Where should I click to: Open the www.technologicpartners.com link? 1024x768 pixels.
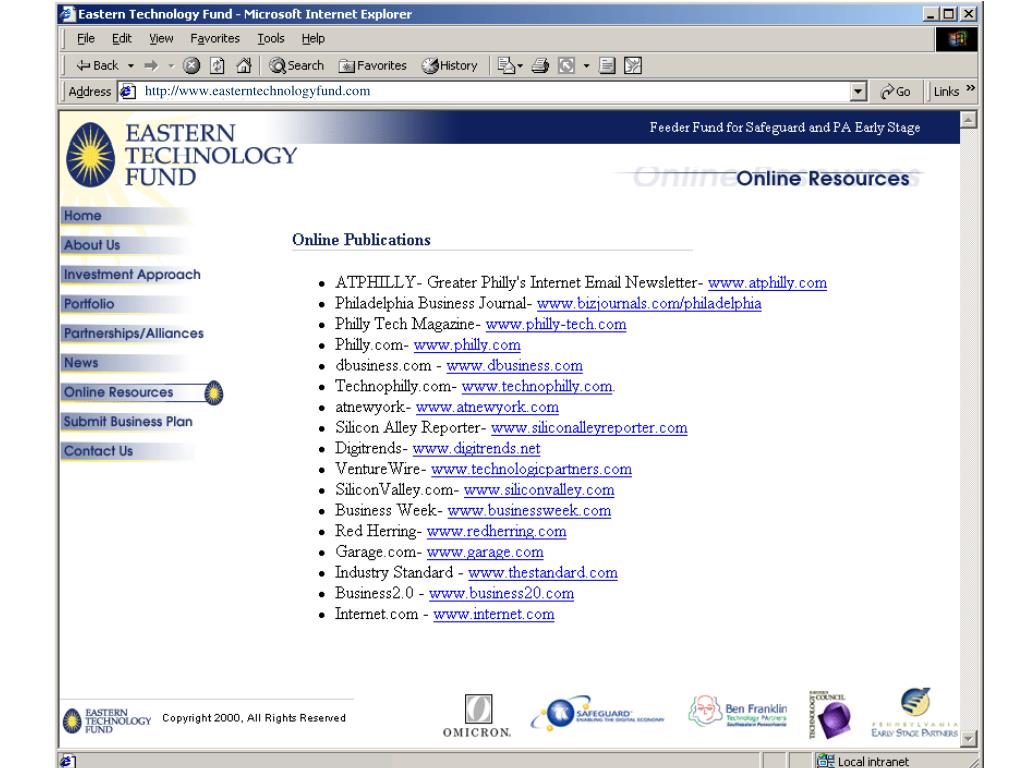[532, 470]
